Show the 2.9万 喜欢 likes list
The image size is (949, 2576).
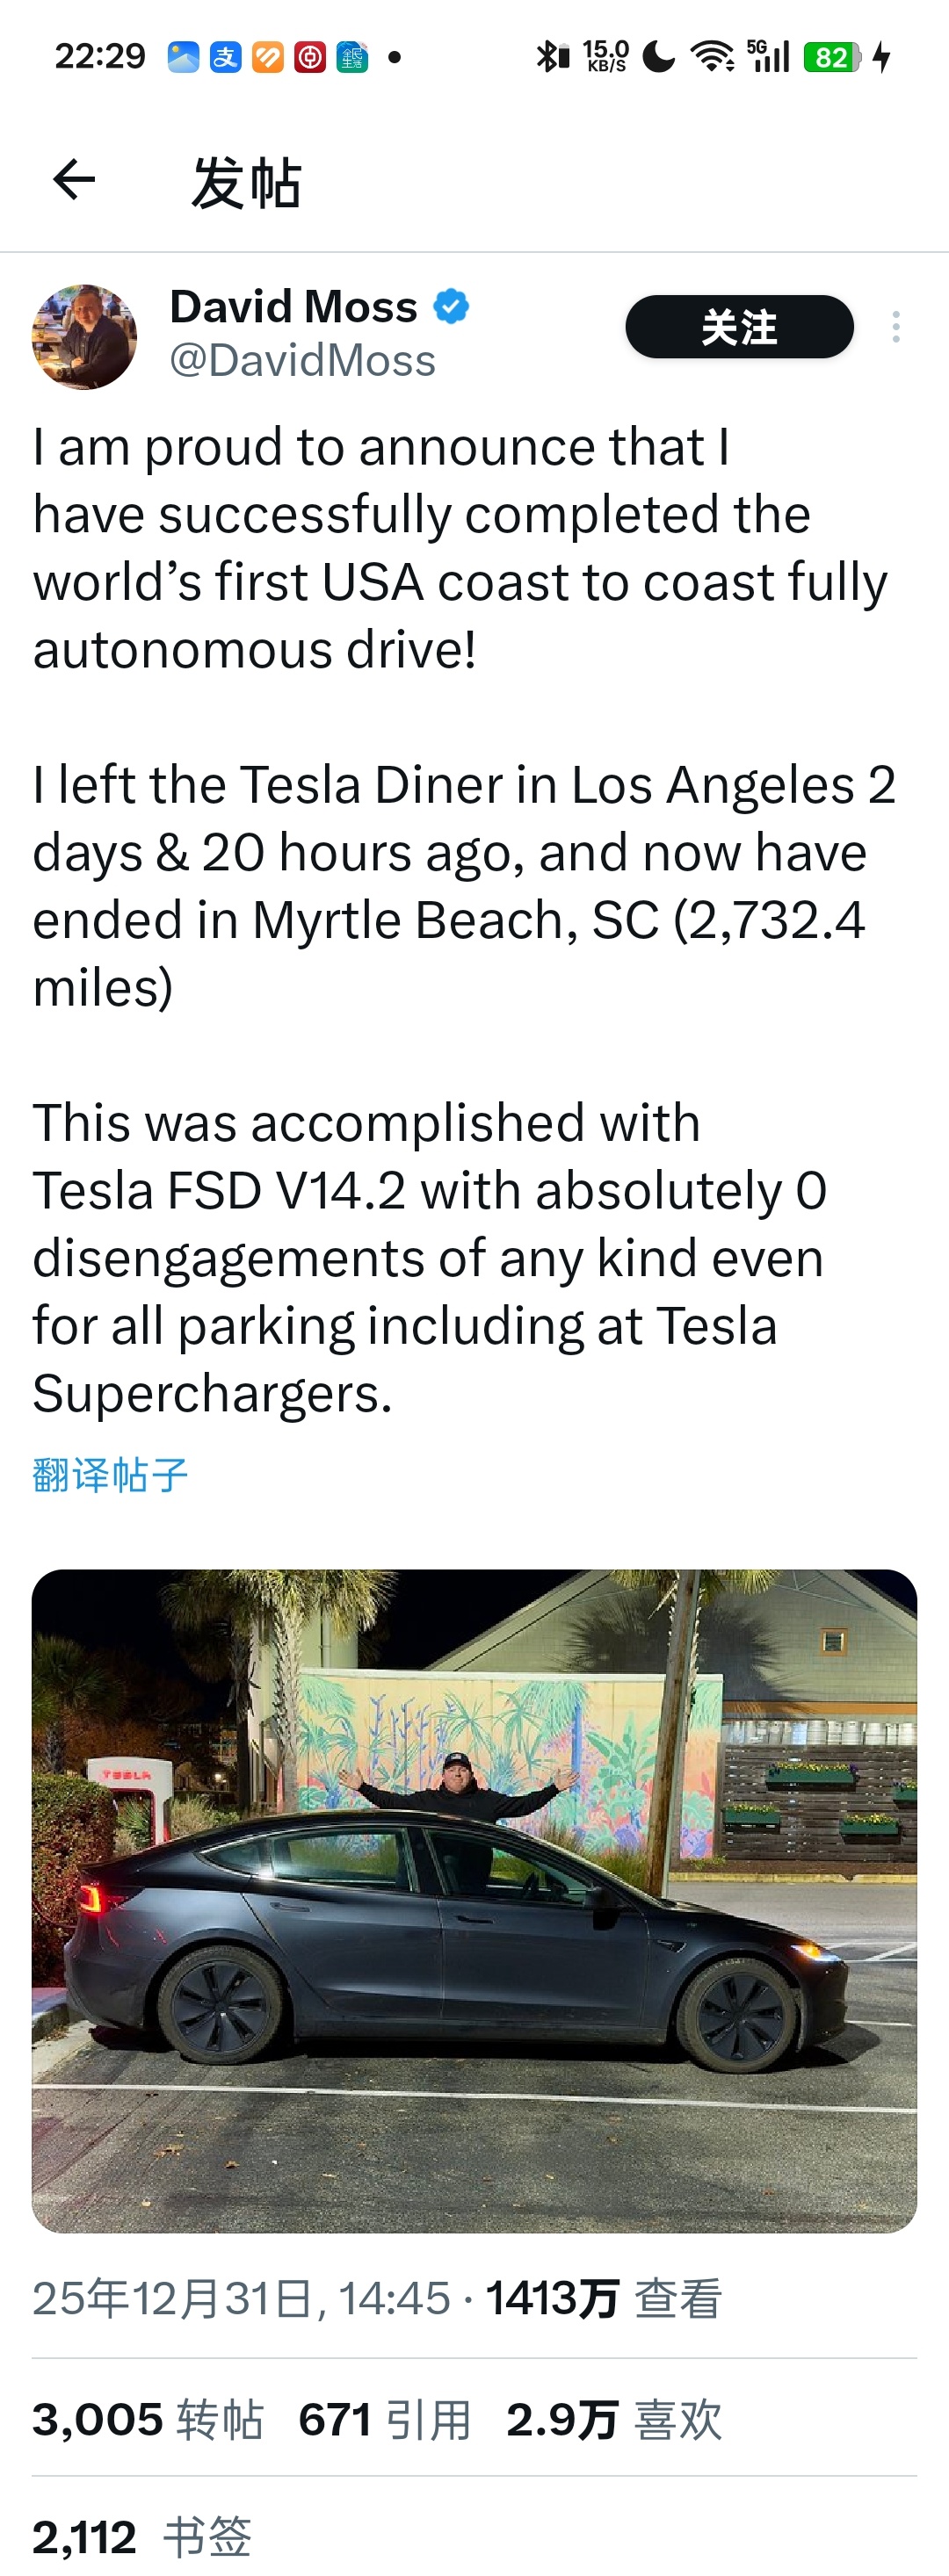coord(613,2420)
